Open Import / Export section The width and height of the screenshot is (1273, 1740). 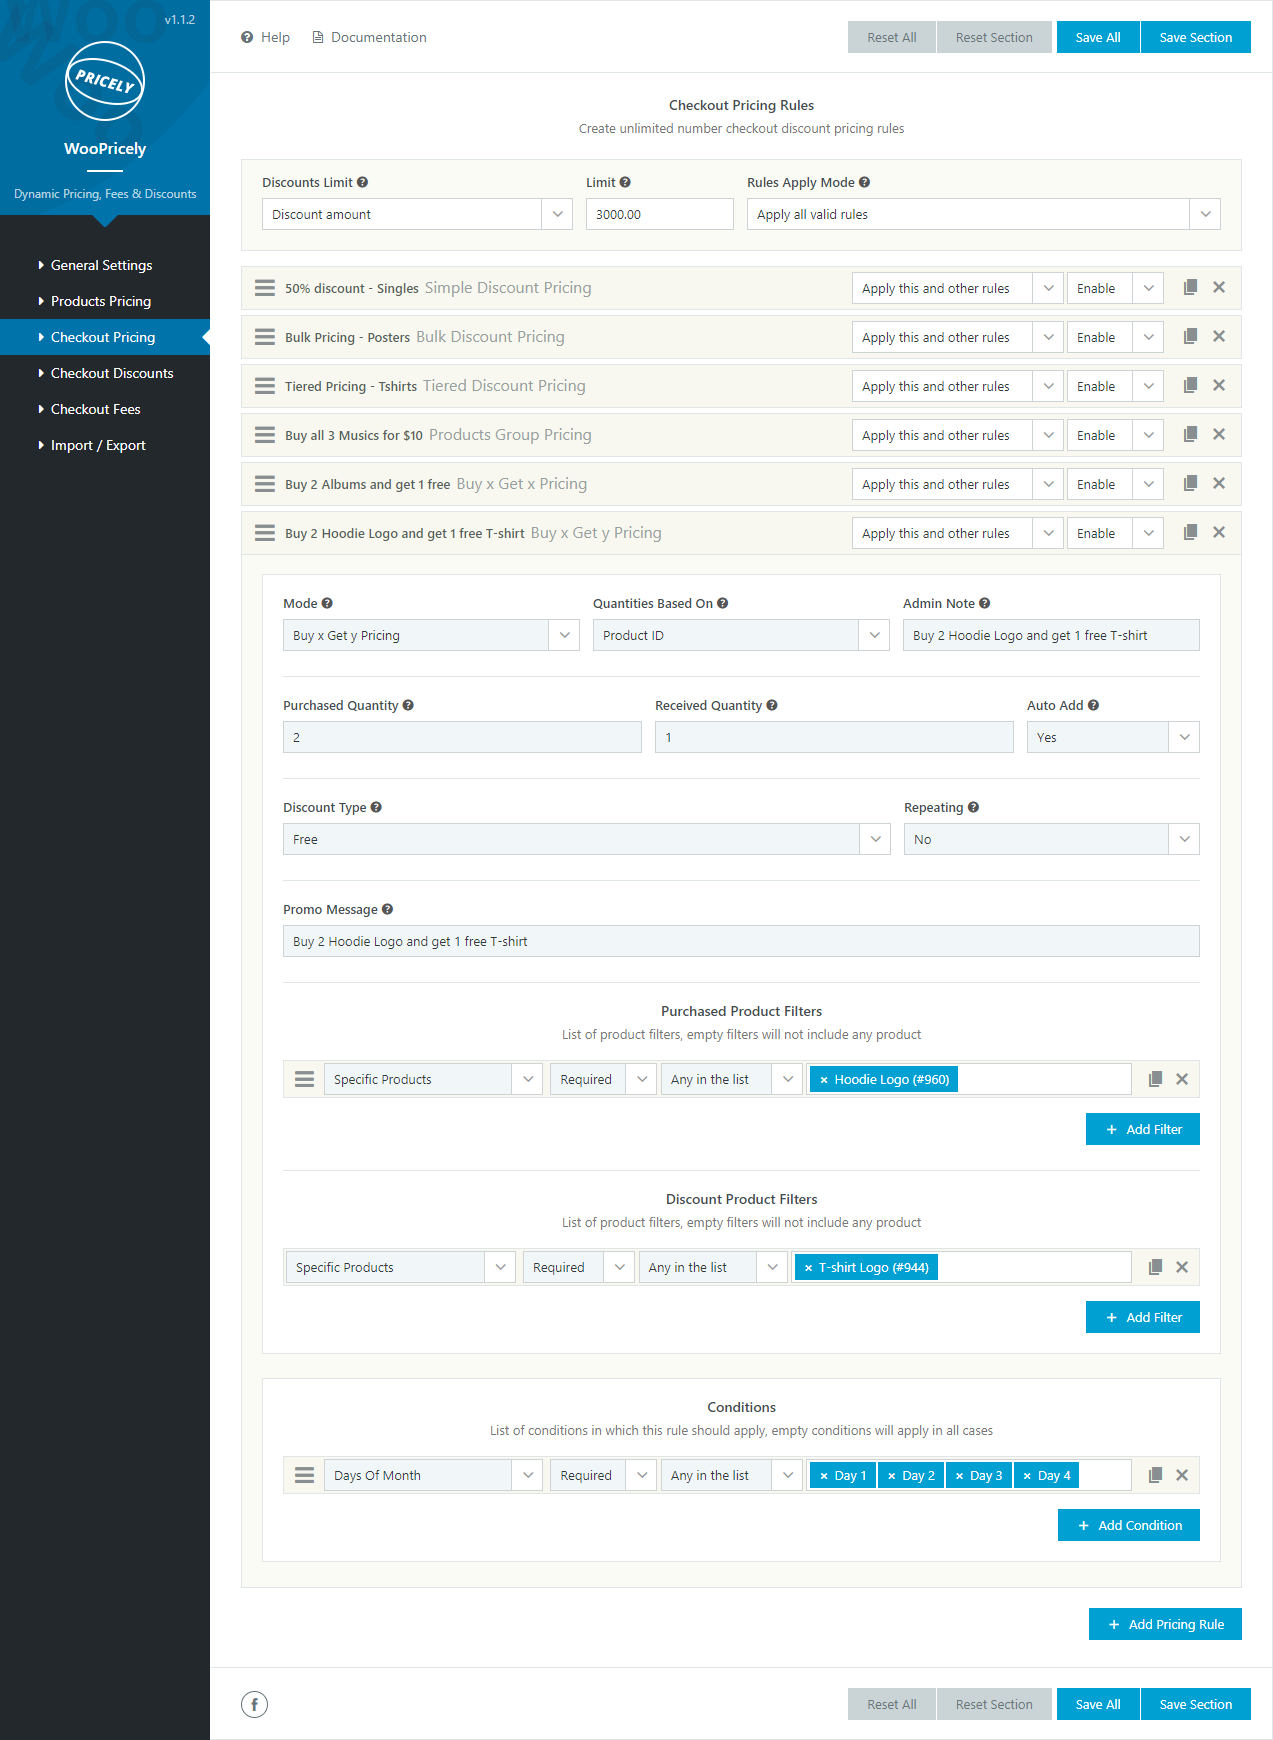coord(97,445)
